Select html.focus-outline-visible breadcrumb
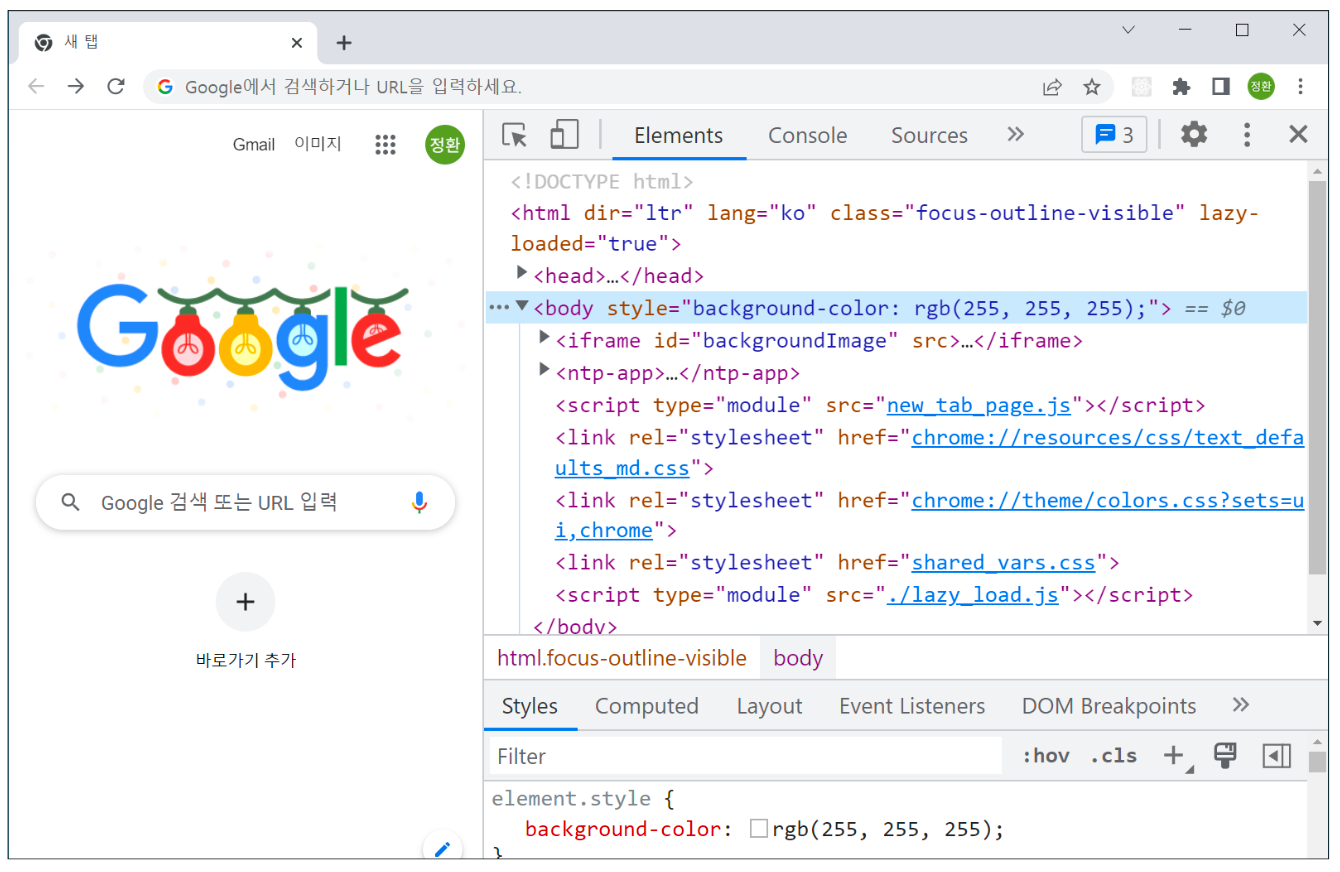The height and width of the screenshot is (872, 1340). (622, 658)
